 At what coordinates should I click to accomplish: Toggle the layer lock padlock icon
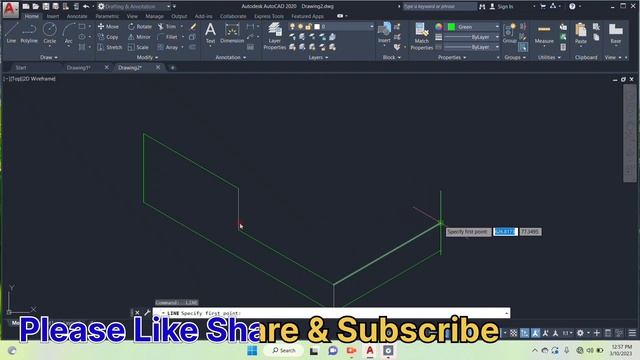(309, 27)
